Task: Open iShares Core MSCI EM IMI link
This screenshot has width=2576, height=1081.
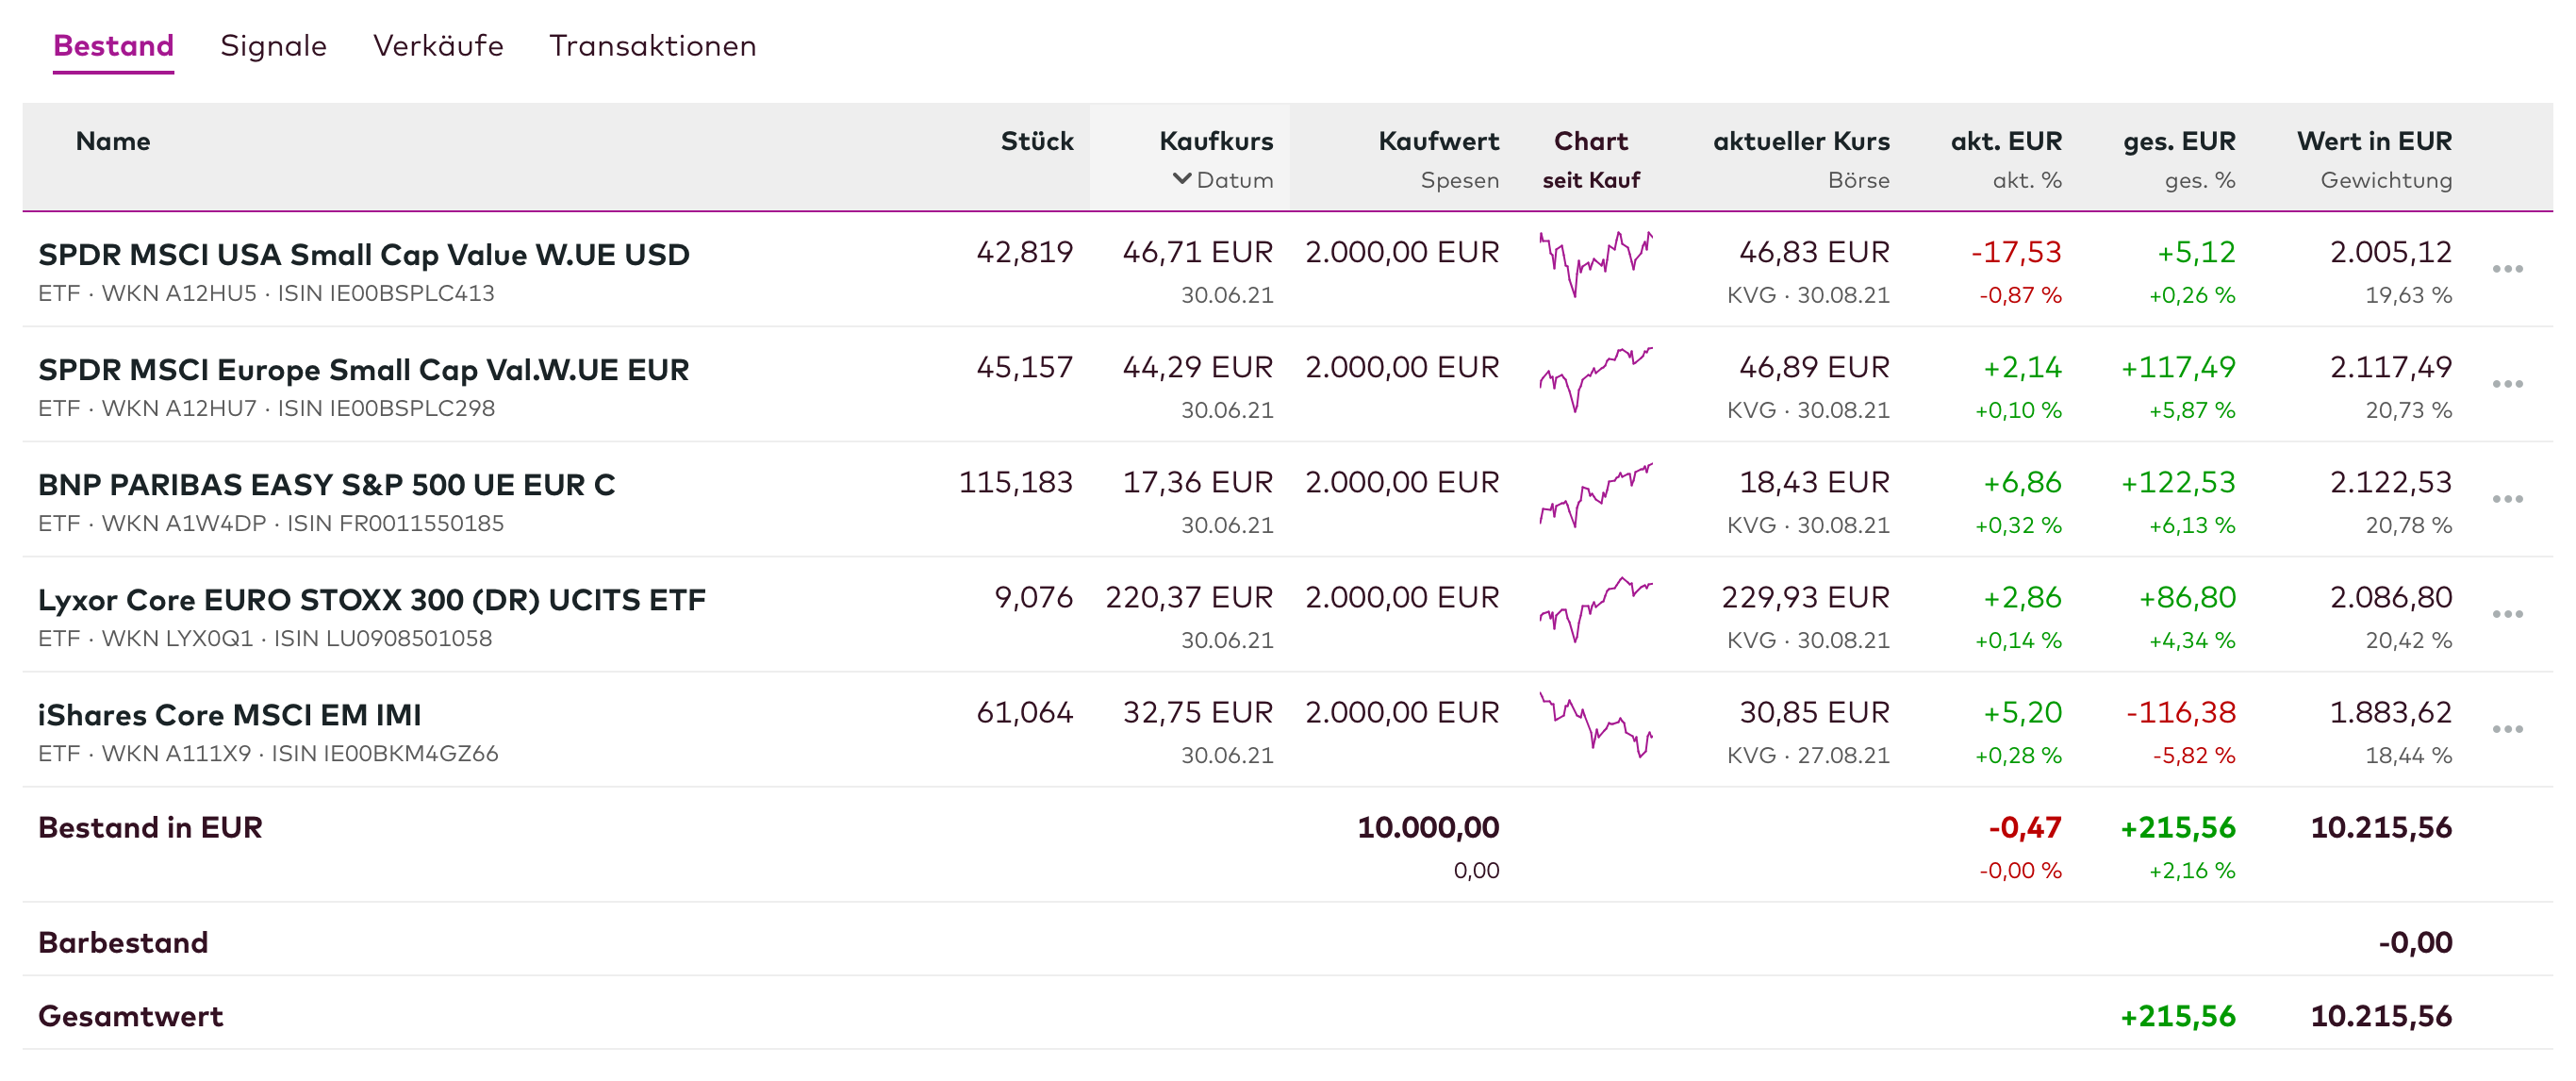Action: (229, 715)
